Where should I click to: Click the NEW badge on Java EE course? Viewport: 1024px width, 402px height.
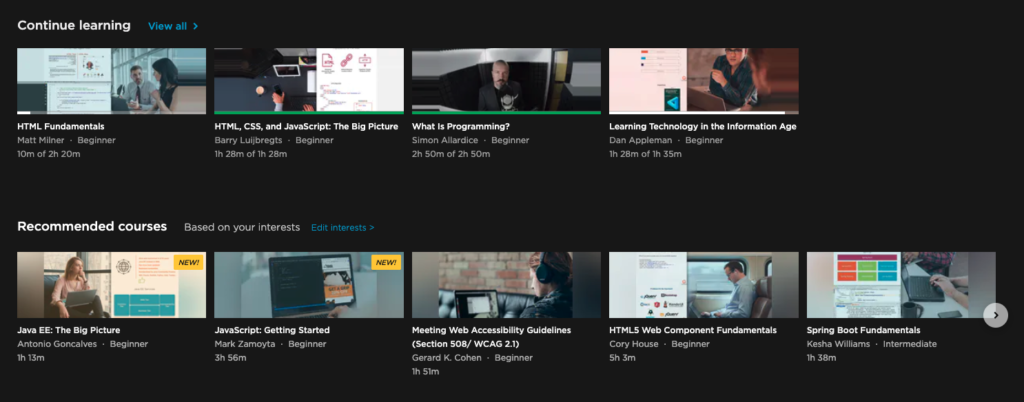(x=188, y=263)
